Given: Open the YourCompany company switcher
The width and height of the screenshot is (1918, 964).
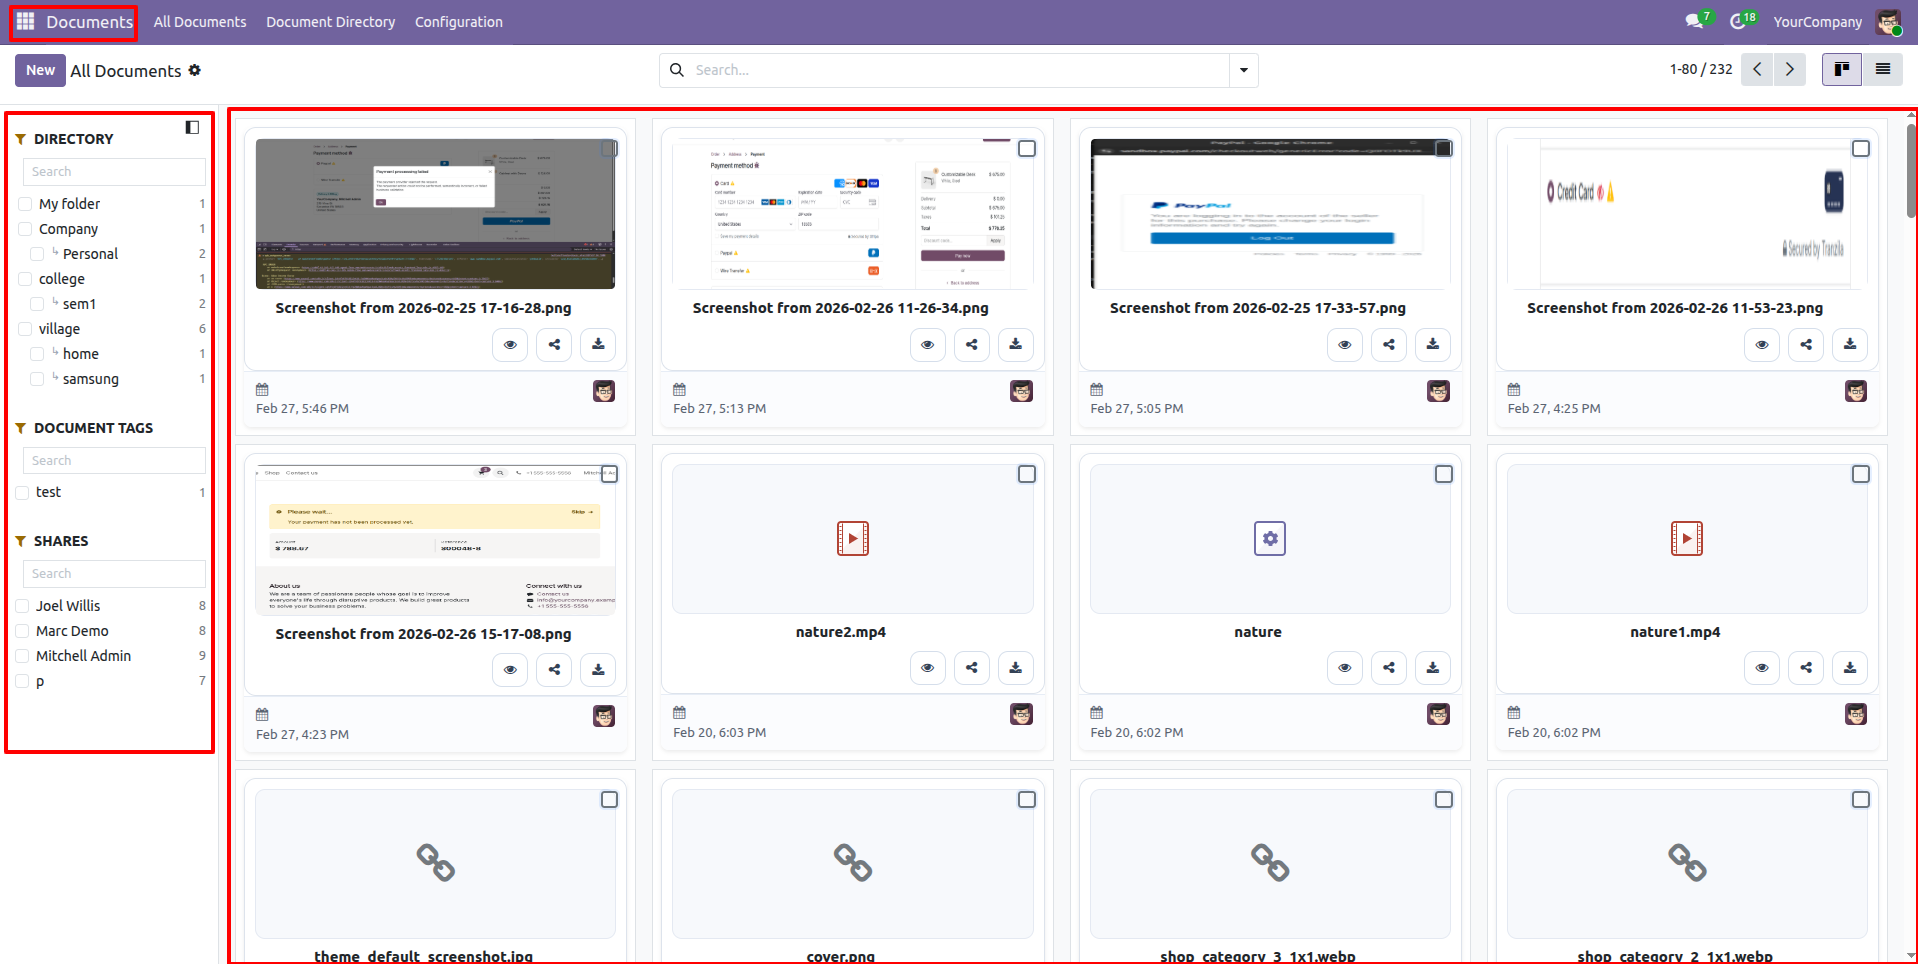Looking at the screenshot, I should tap(1817, 22).
